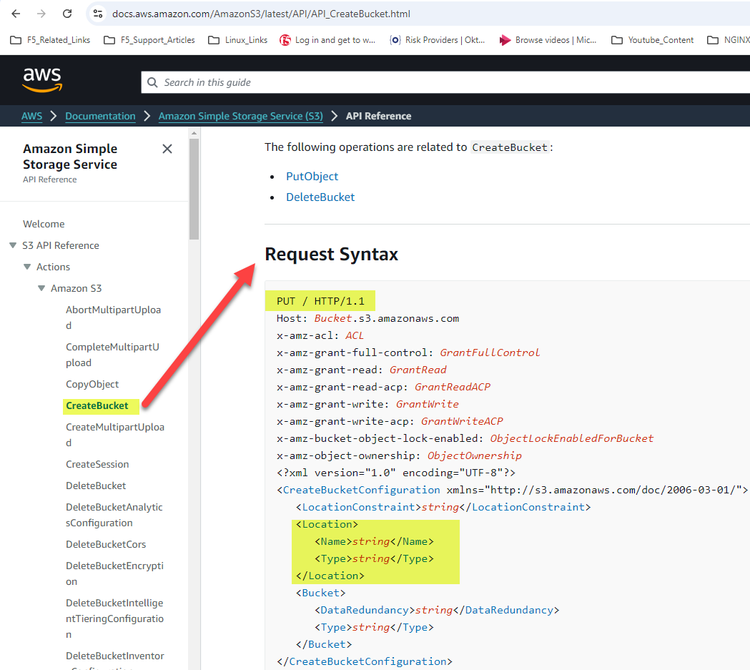Click the Documentation breadcrumb
The width and height of the screenshot is (750, 670).
(100, 116)
